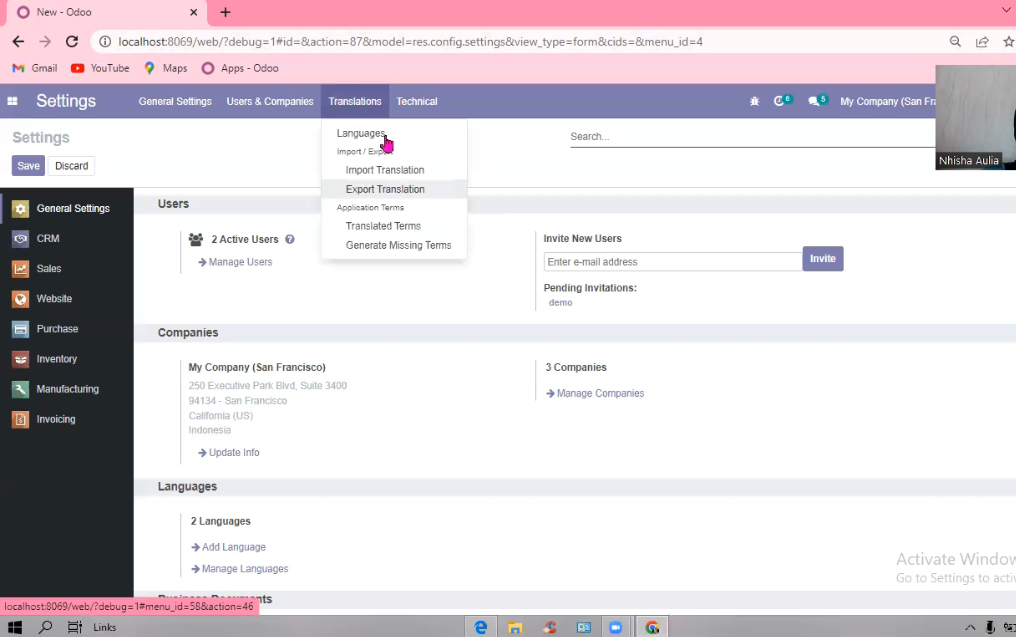Click the Settings app title in navbar
Screen dimensions: 1016x637
point(66,101)
